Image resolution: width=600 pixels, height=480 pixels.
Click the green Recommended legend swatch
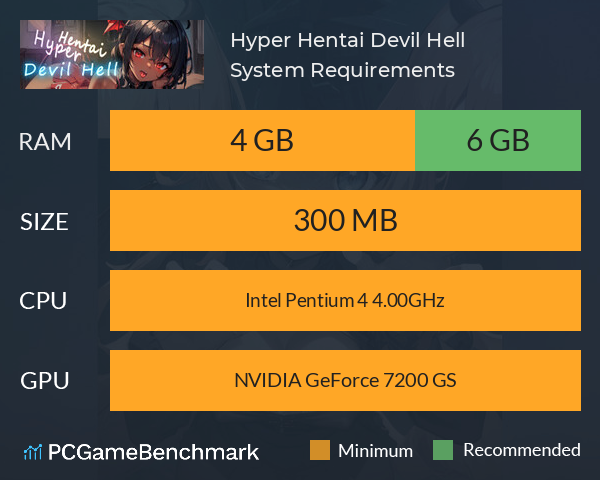point(443,450)
